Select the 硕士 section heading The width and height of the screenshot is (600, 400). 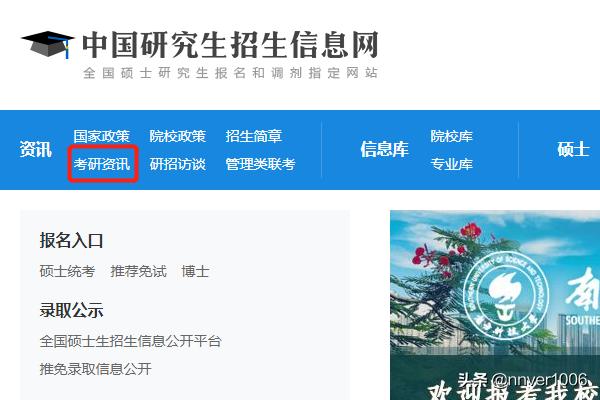[x=573, y=149]
